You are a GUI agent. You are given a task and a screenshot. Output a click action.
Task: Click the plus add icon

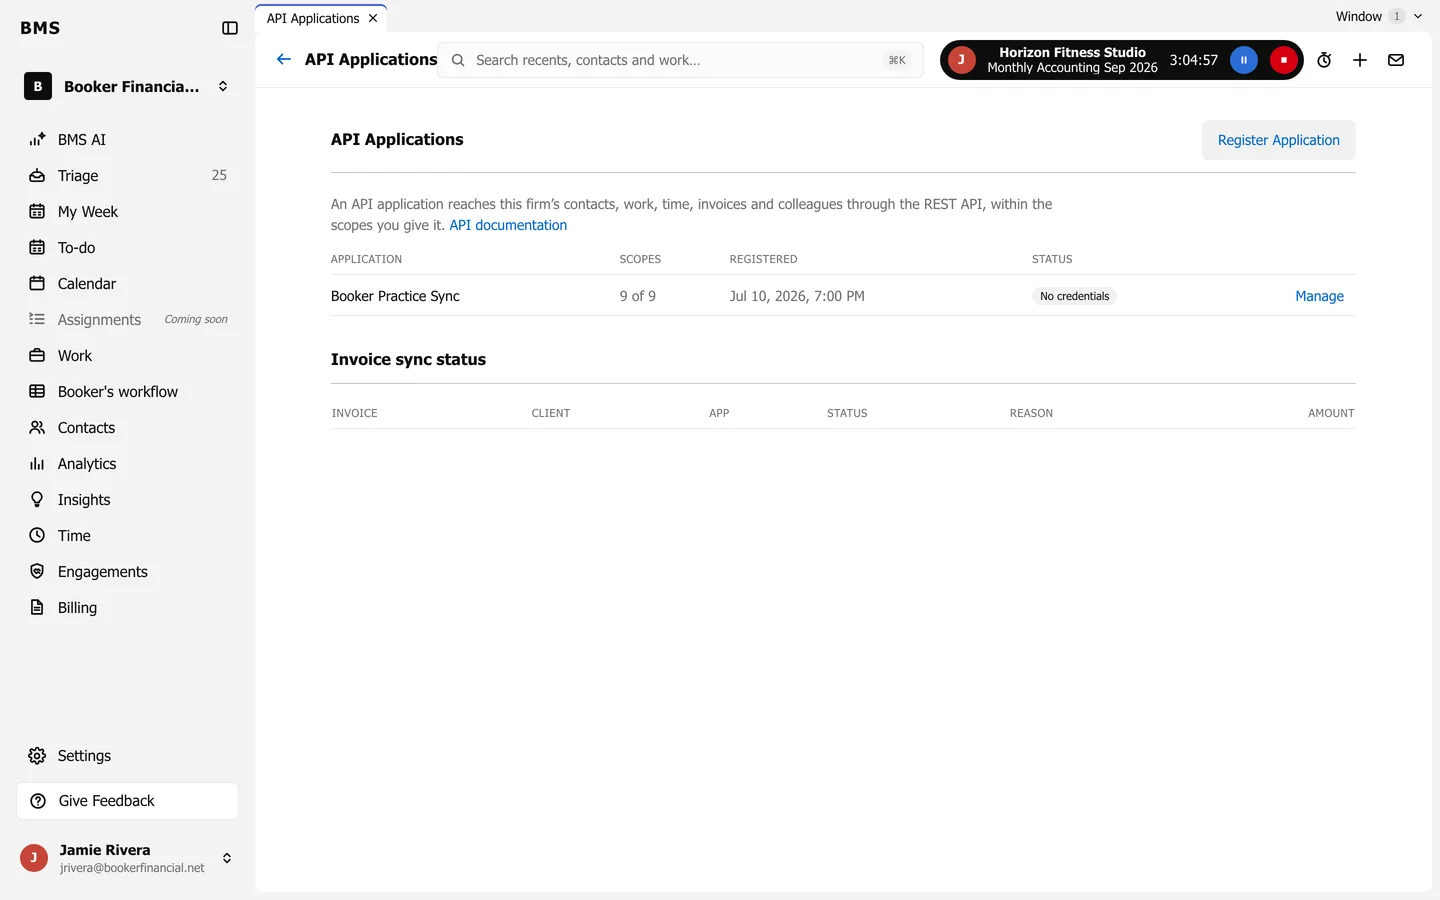[1360, 60]
